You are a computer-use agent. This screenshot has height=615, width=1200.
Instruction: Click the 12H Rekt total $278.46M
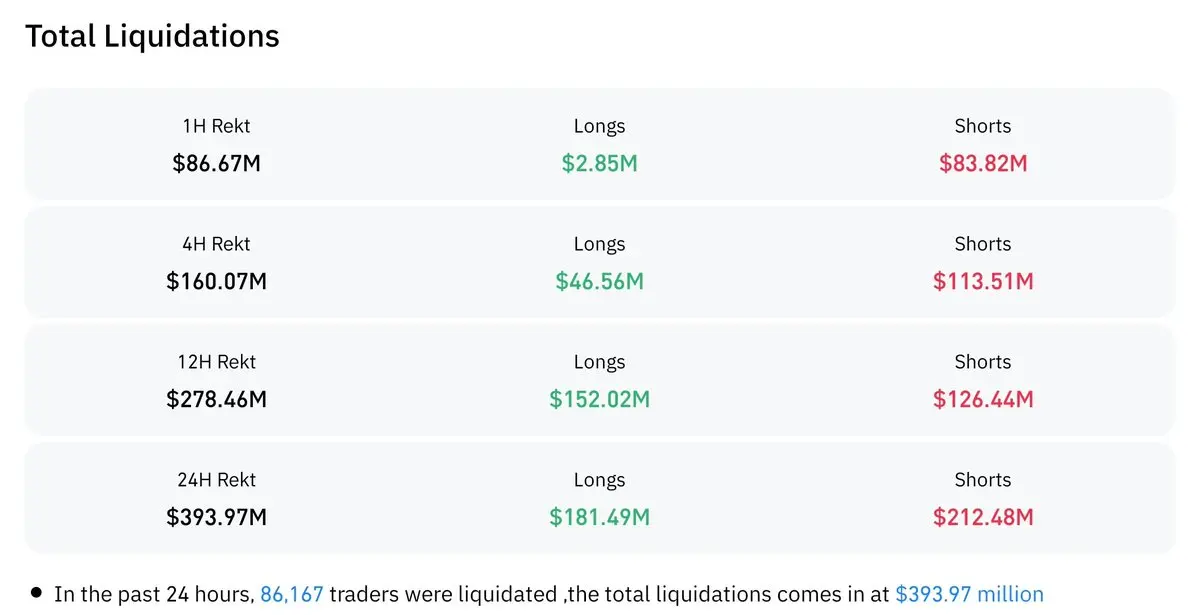pos(217,399)
